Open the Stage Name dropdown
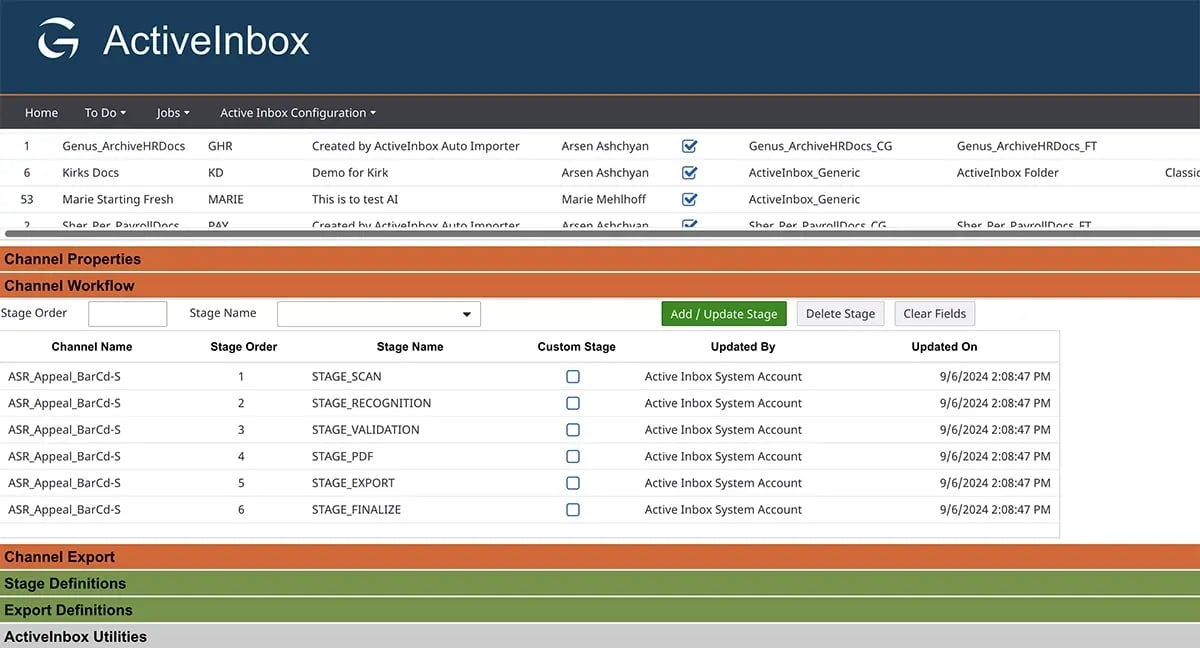Image resolution: width=1200 pixels, height=648 pixels. 379,314
